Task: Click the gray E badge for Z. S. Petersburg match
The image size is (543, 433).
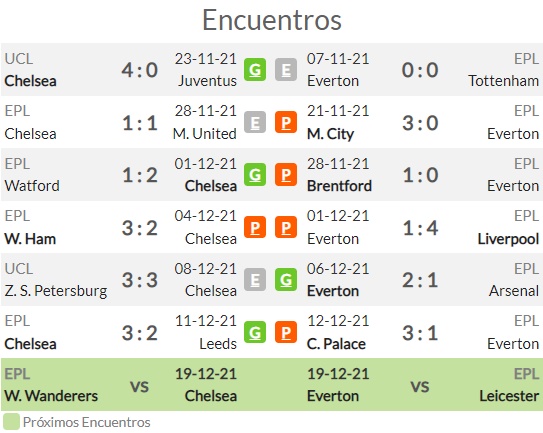Action: [255, 280]
